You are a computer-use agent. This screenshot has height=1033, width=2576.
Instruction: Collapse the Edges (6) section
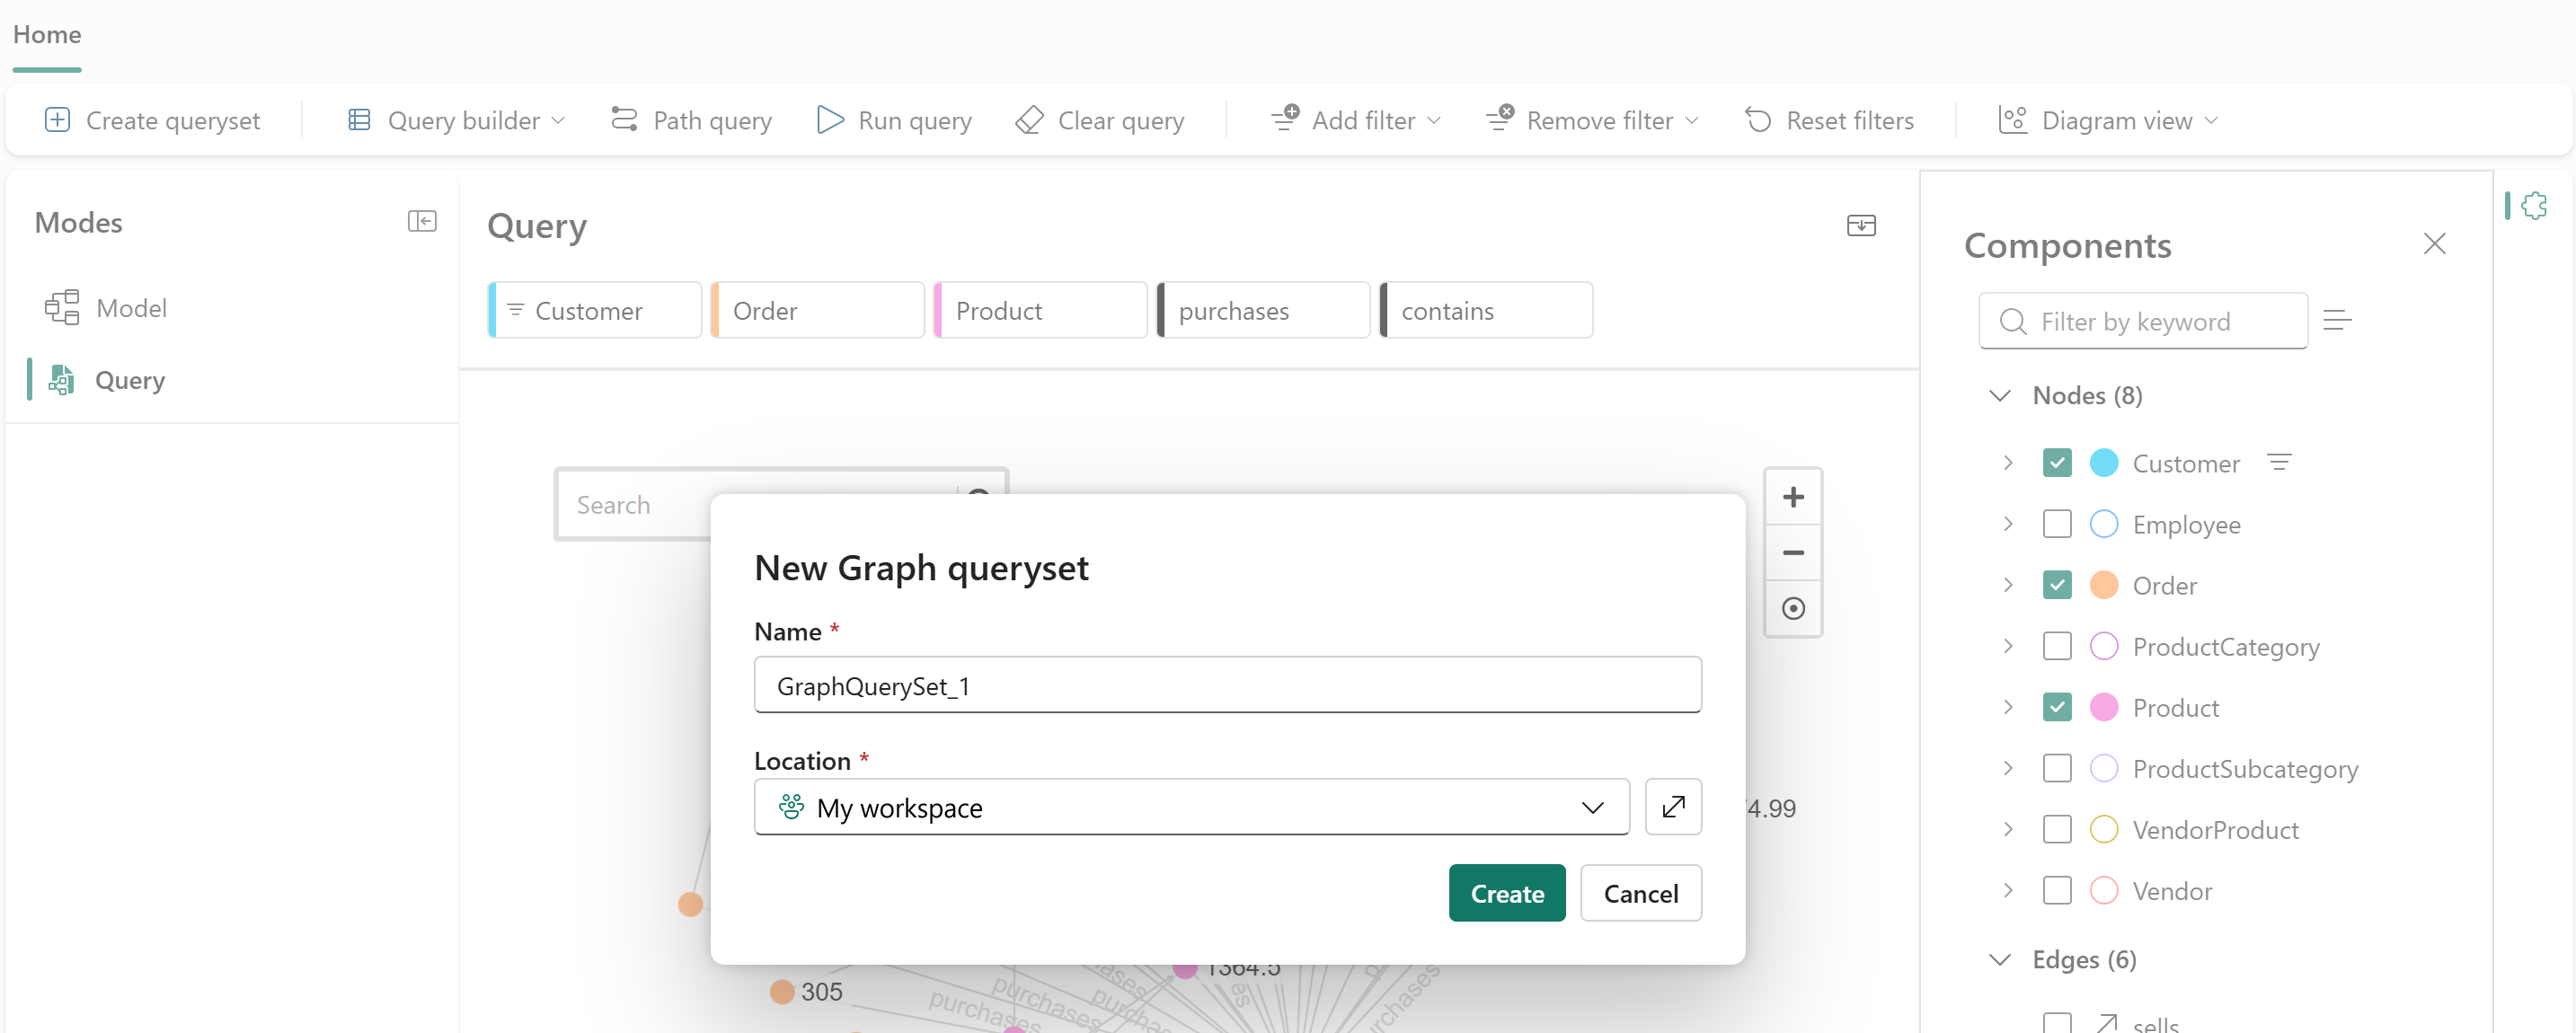coord(1999,959)
